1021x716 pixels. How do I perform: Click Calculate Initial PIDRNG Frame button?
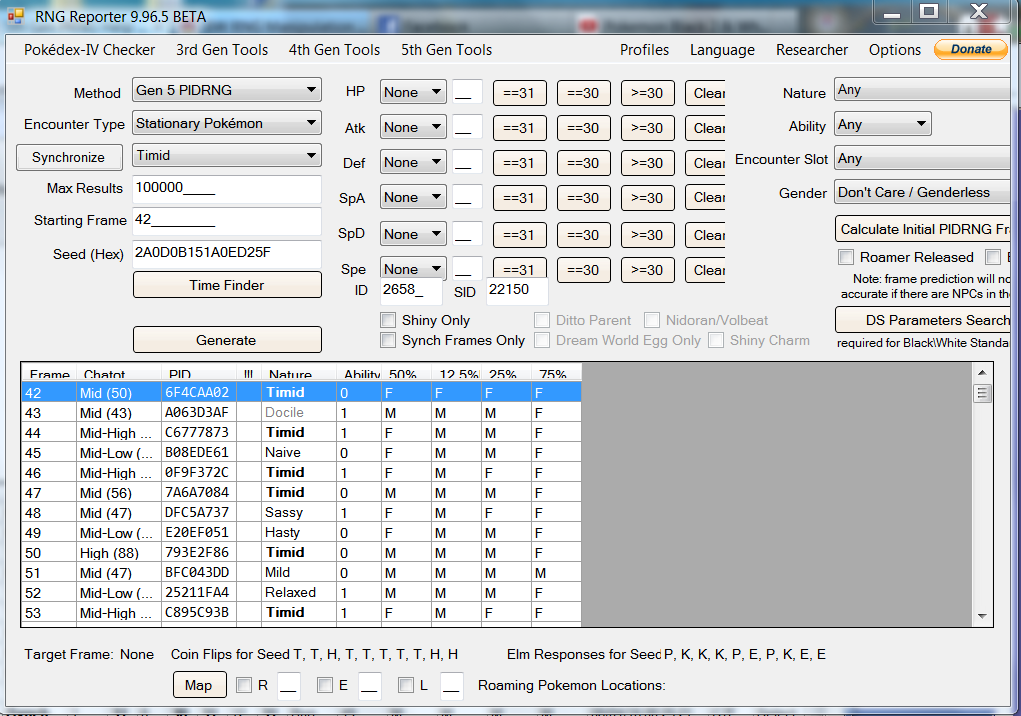click(923, 229)
